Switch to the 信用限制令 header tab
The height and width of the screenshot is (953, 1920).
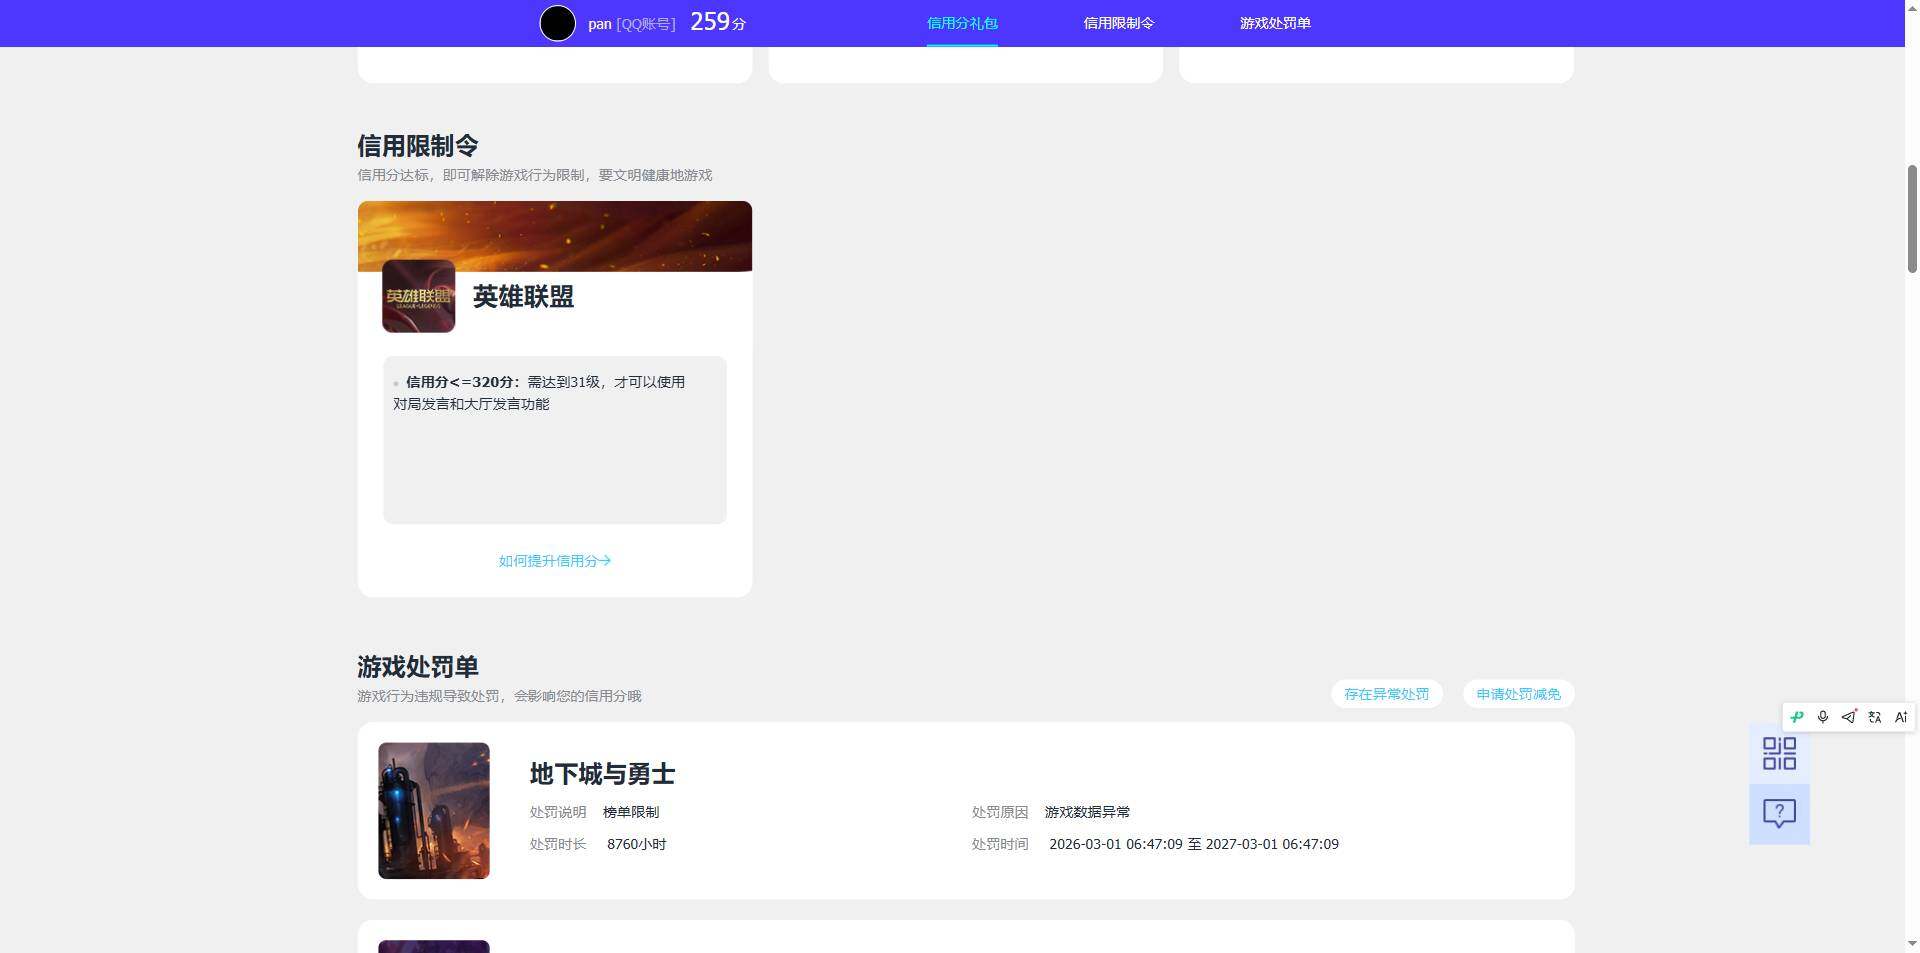(x=1118, y=23)
